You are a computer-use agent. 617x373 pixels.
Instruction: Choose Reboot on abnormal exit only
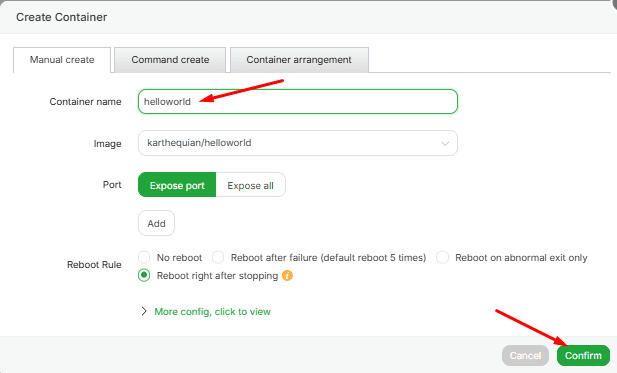(x=442, y=257)
